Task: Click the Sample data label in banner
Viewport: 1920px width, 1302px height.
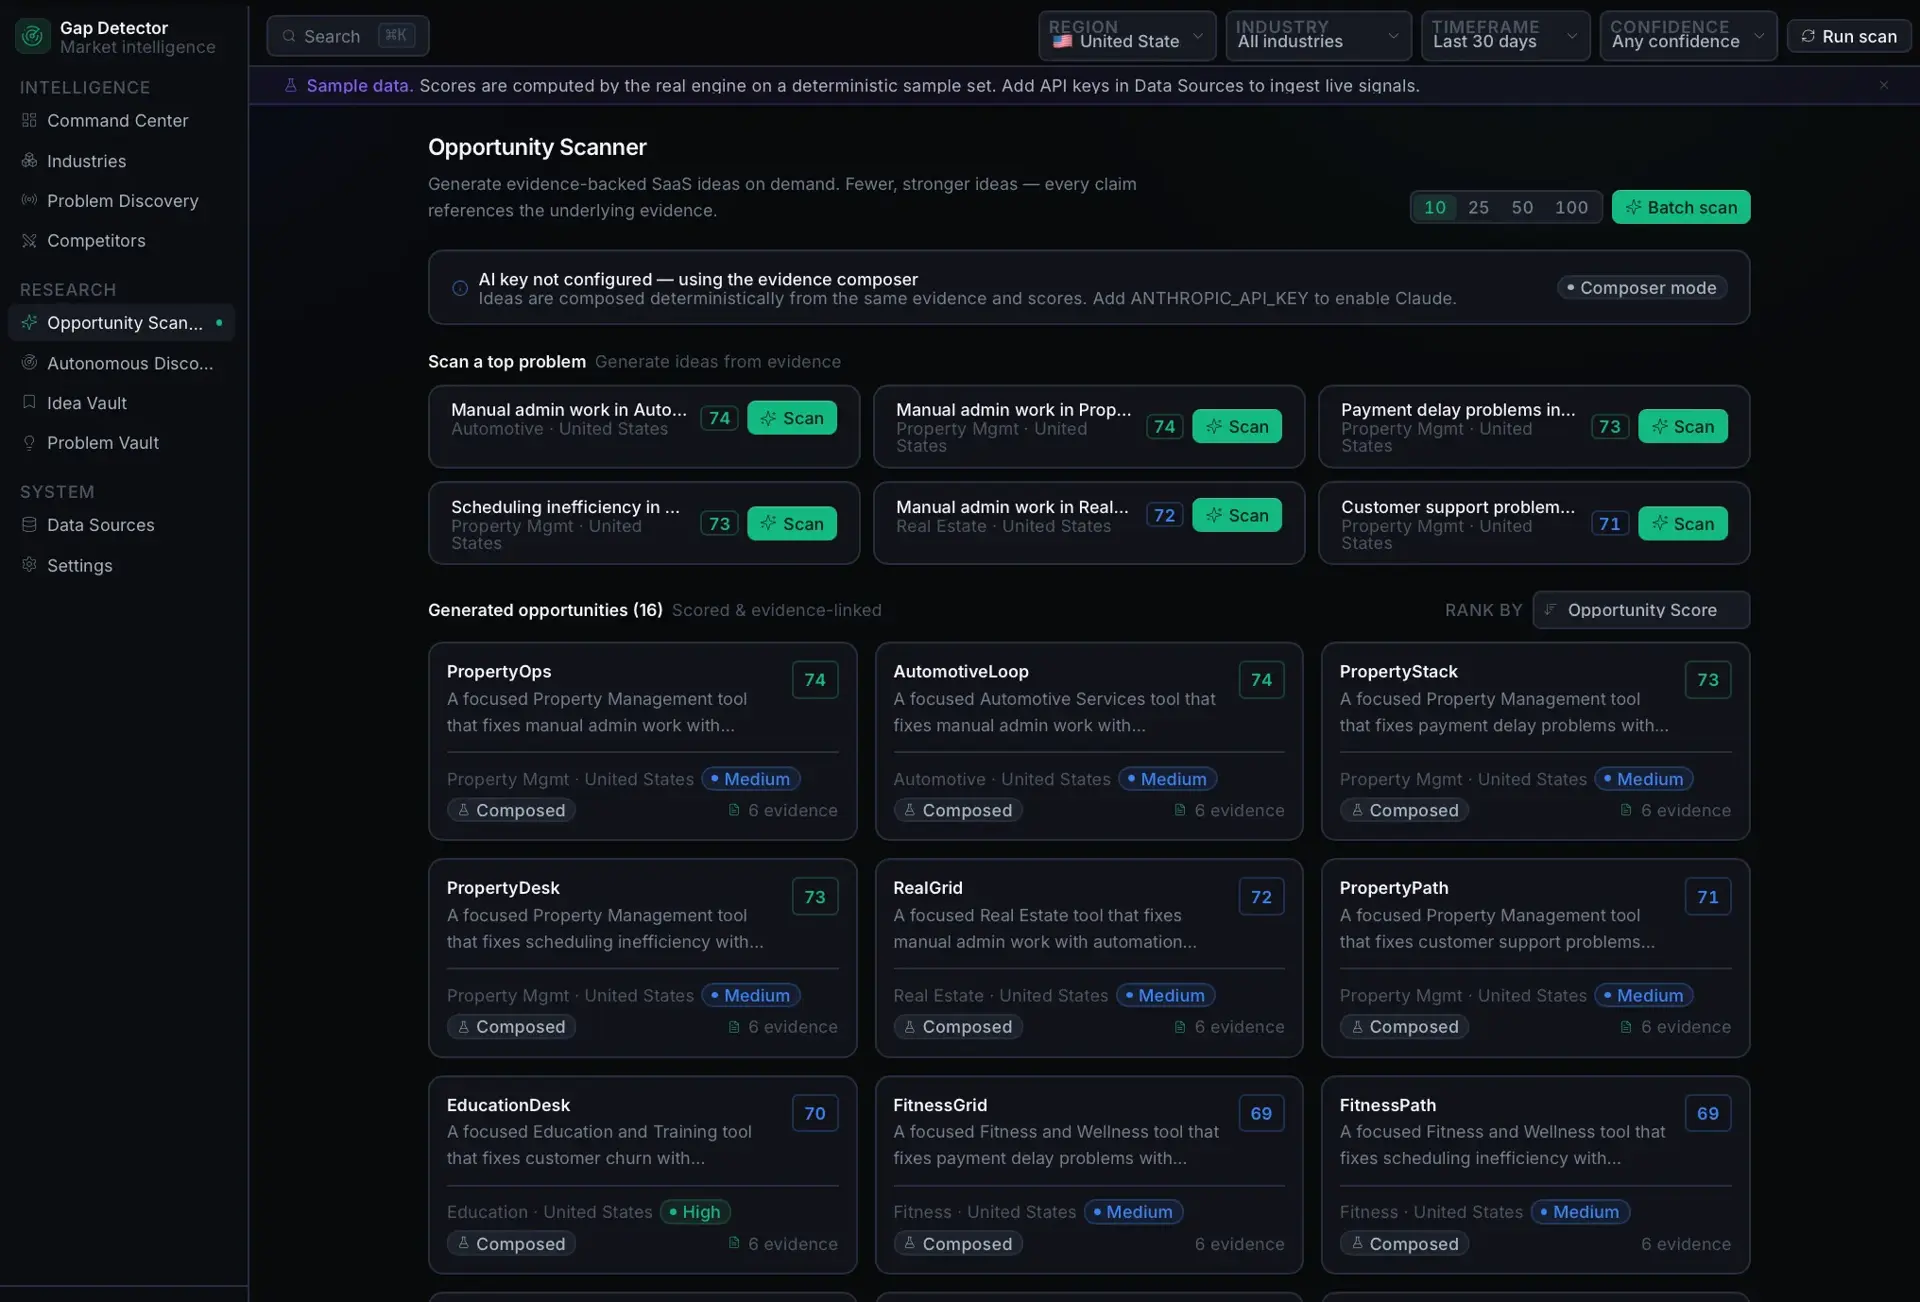Action: [x=359, y=85]
